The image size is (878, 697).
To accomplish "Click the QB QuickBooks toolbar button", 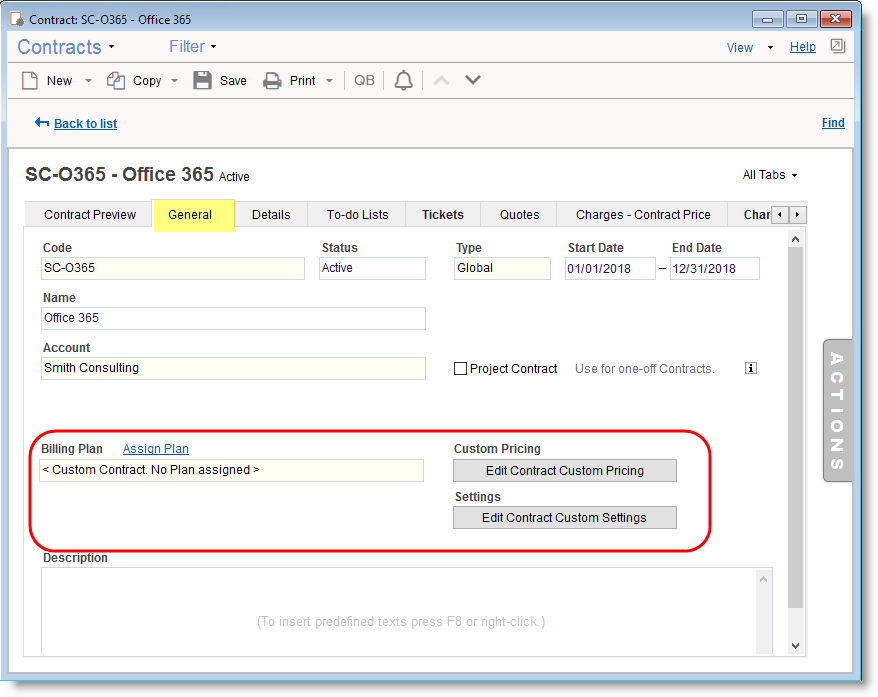I will click(364, 80).
